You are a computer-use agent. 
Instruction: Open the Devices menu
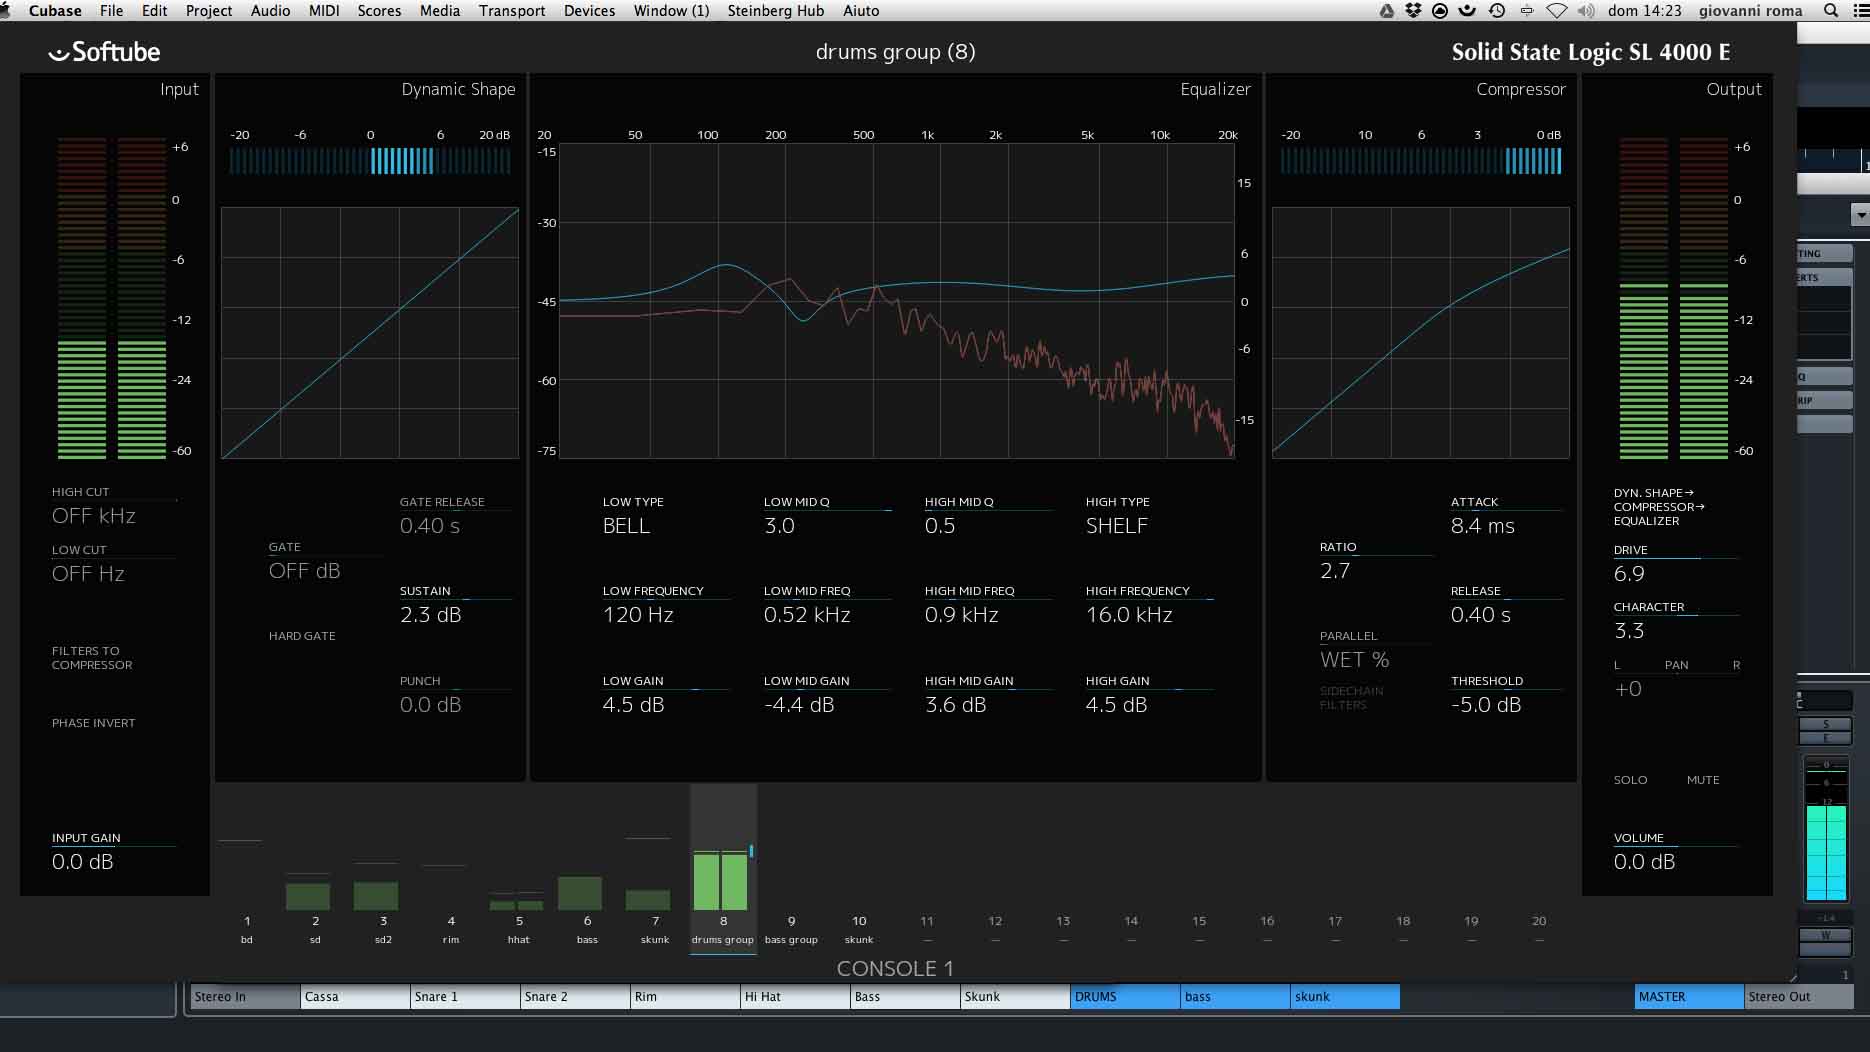click(x=589, y=11)
